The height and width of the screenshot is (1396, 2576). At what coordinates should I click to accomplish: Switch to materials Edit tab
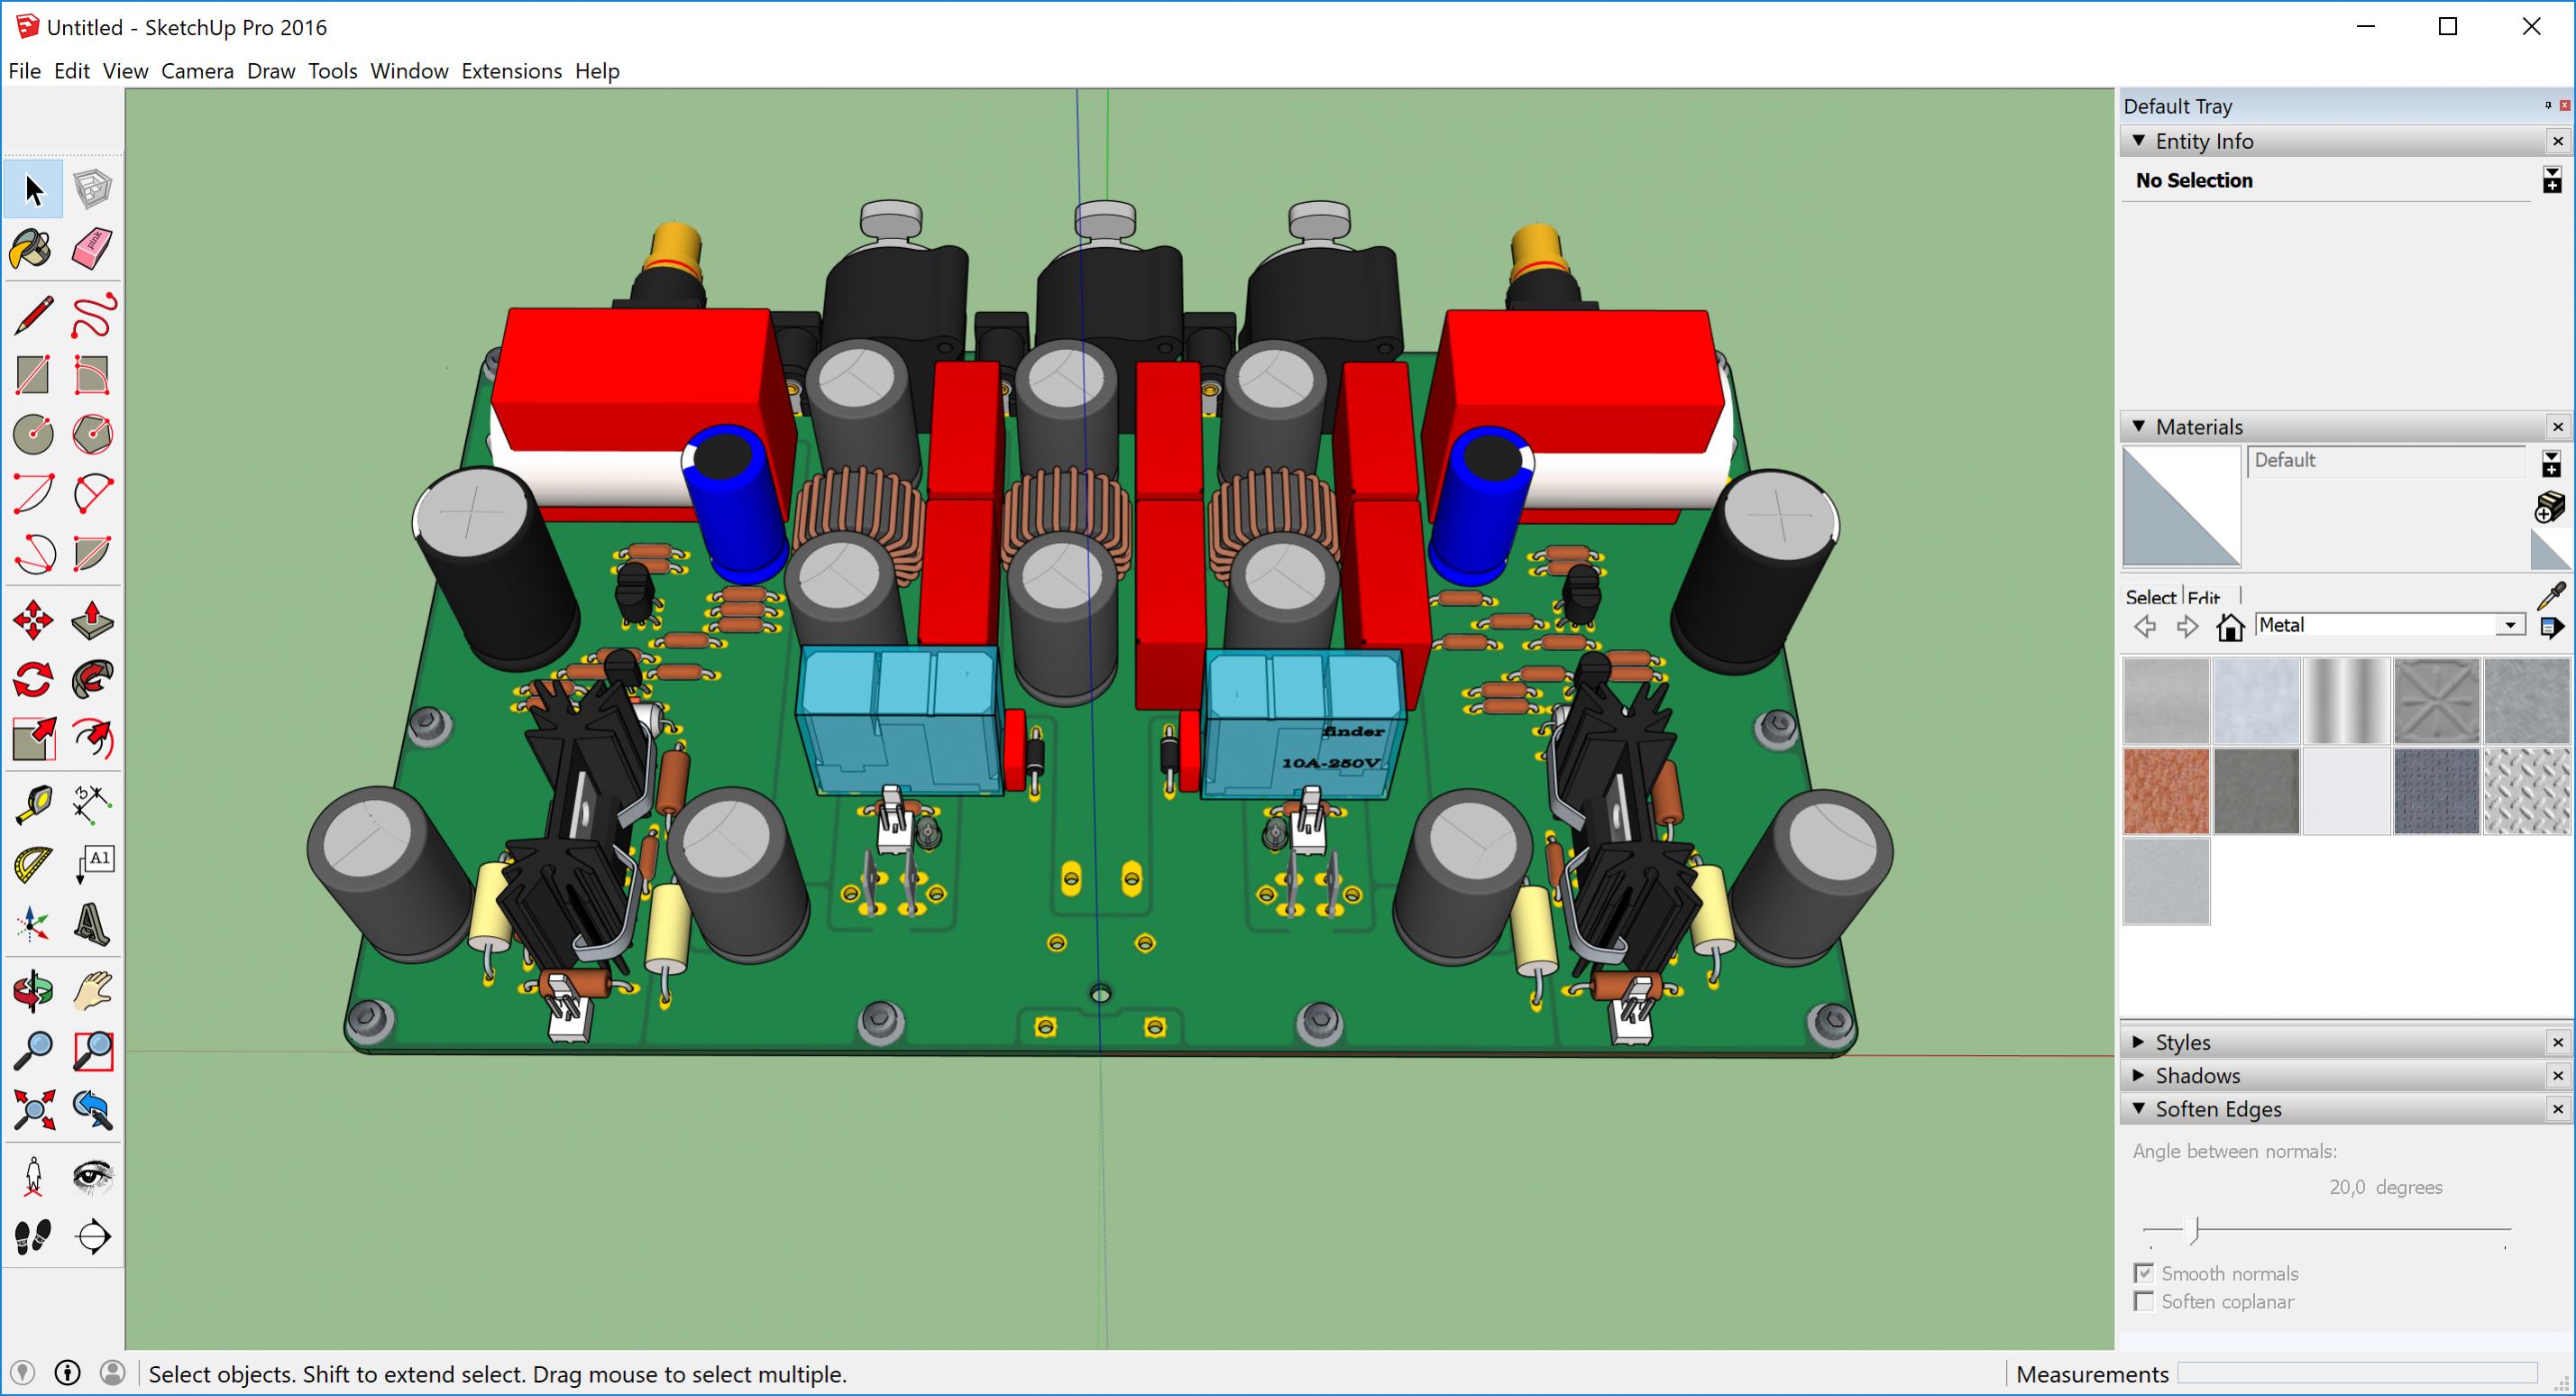(2203, 597)
